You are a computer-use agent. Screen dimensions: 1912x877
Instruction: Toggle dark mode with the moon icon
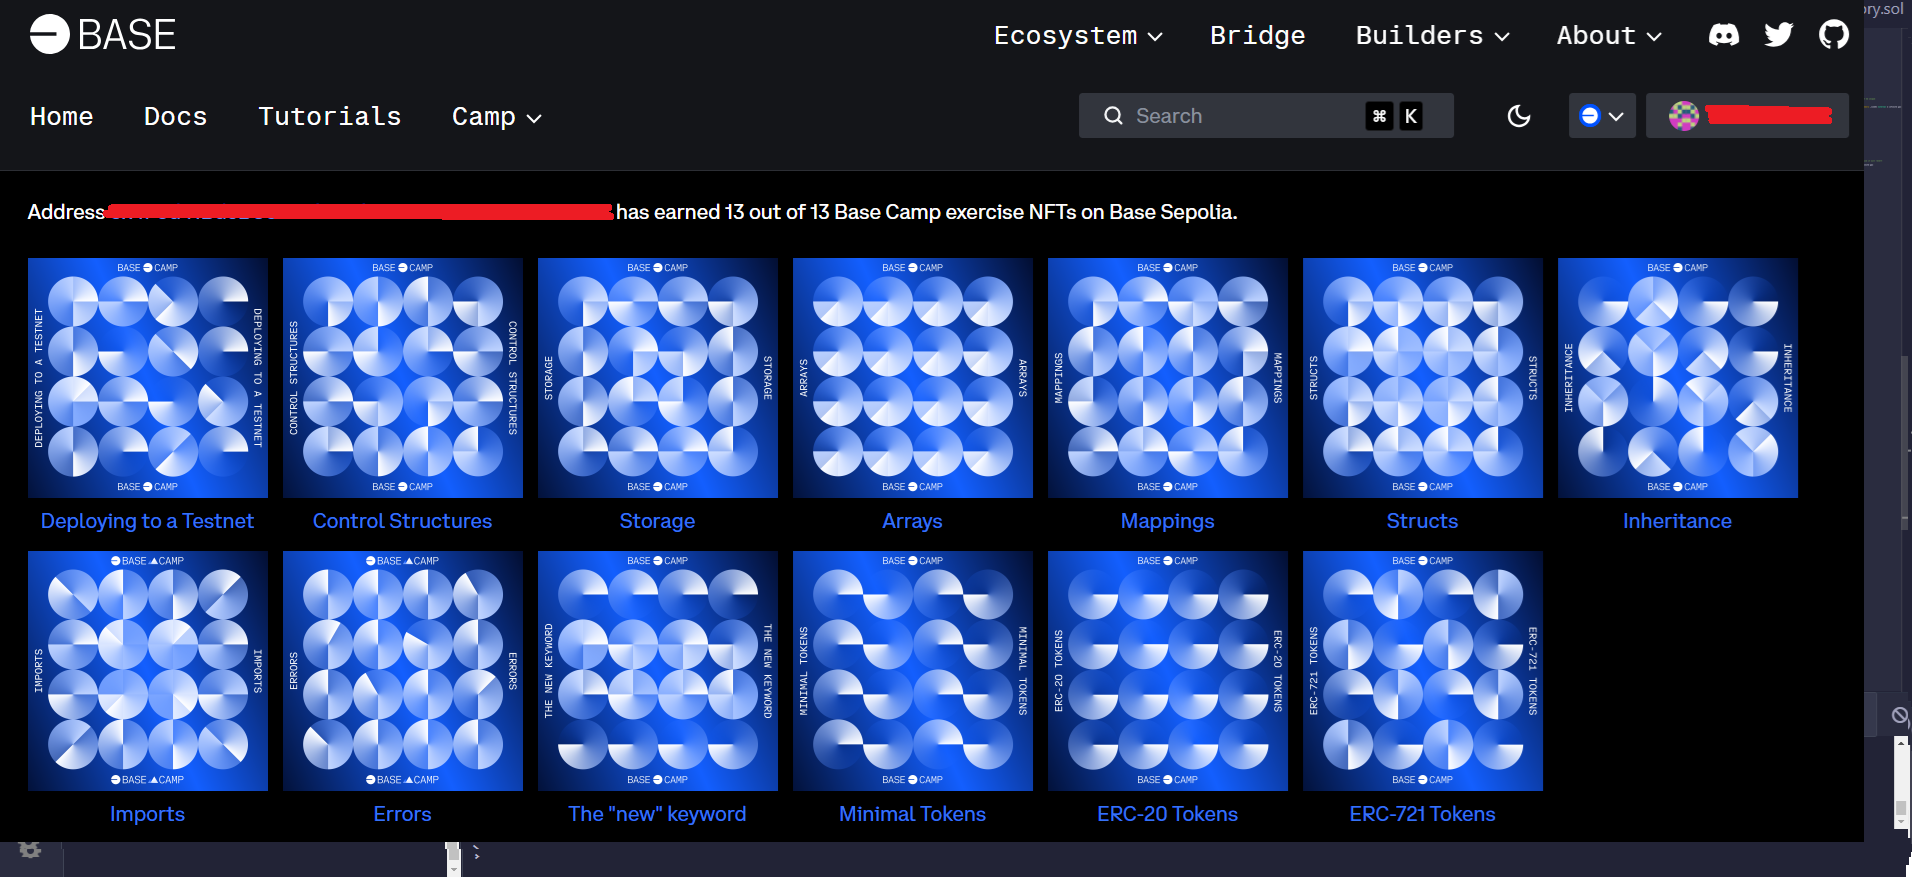tap(1519, 116)
